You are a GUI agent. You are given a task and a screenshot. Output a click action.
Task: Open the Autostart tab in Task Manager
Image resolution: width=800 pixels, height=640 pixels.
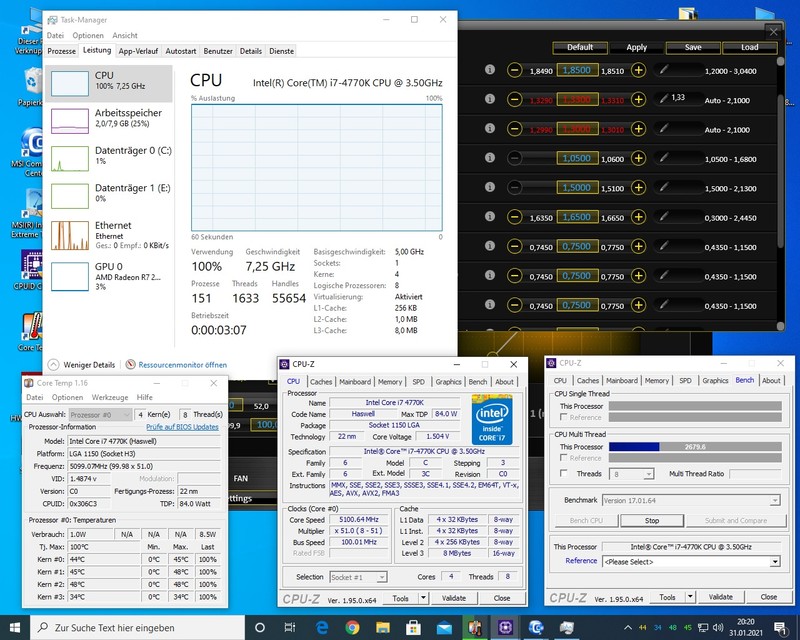tap(181, 51)
